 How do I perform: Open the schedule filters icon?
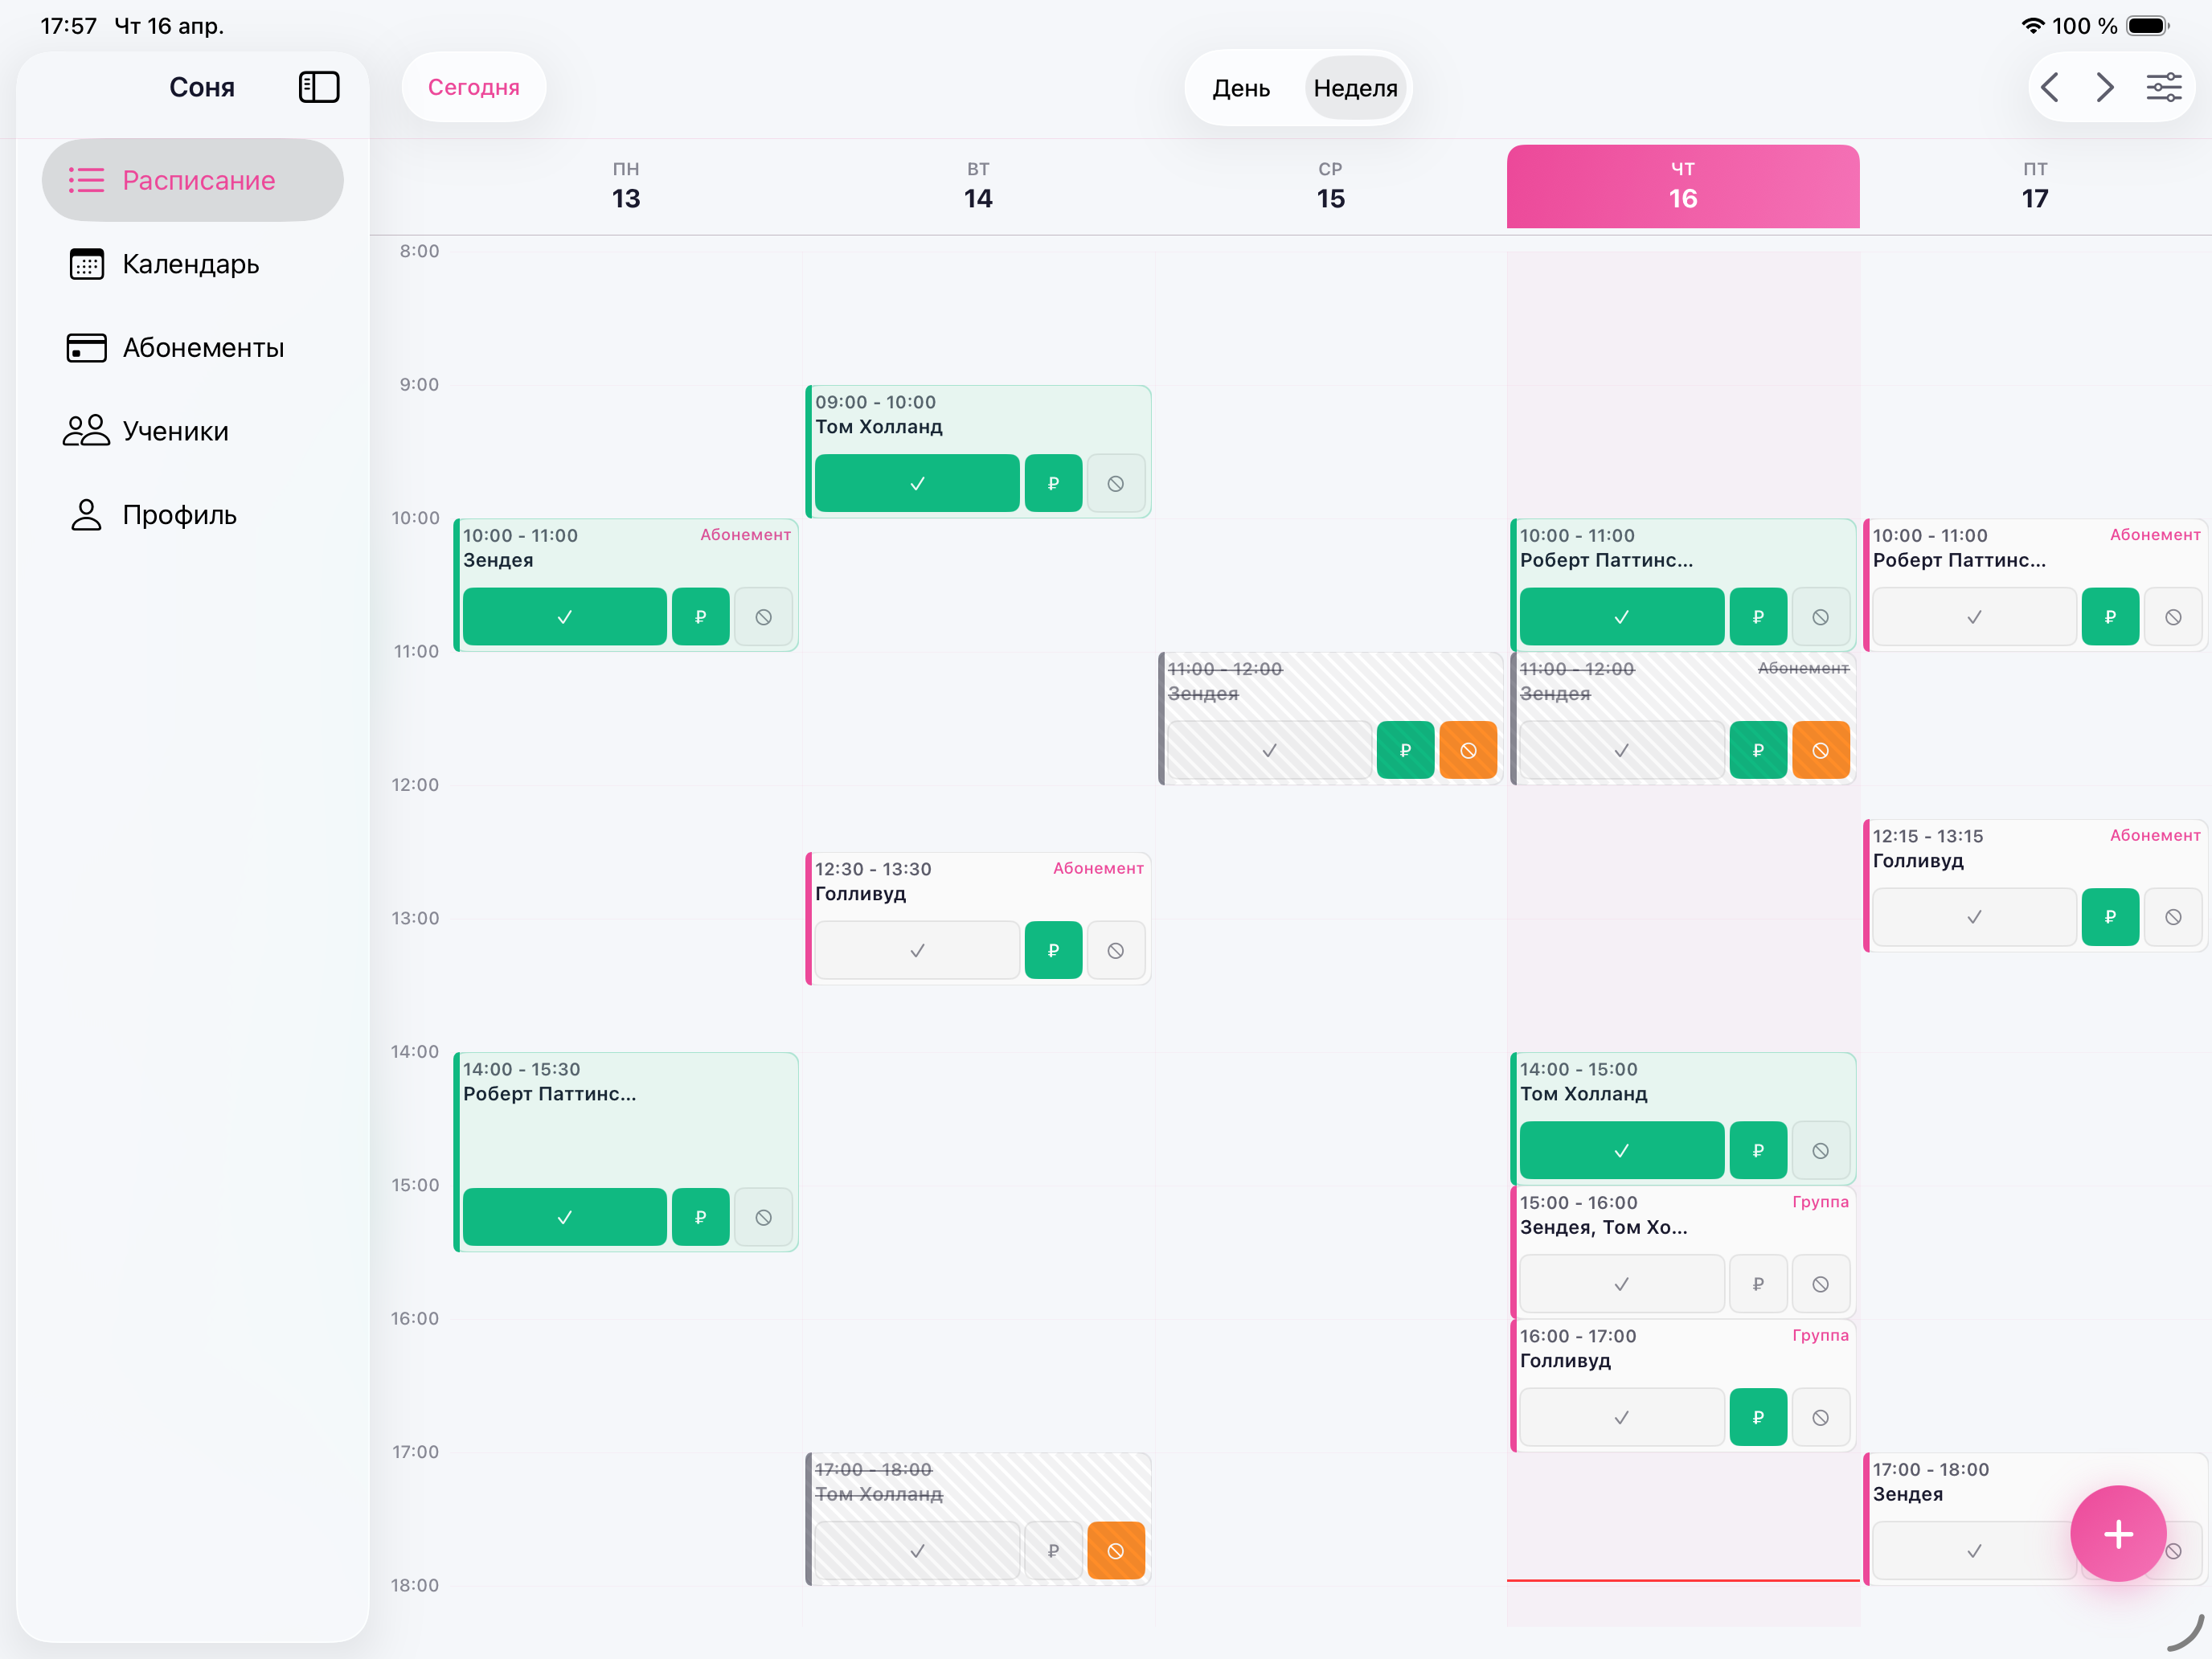[2165, 87]
